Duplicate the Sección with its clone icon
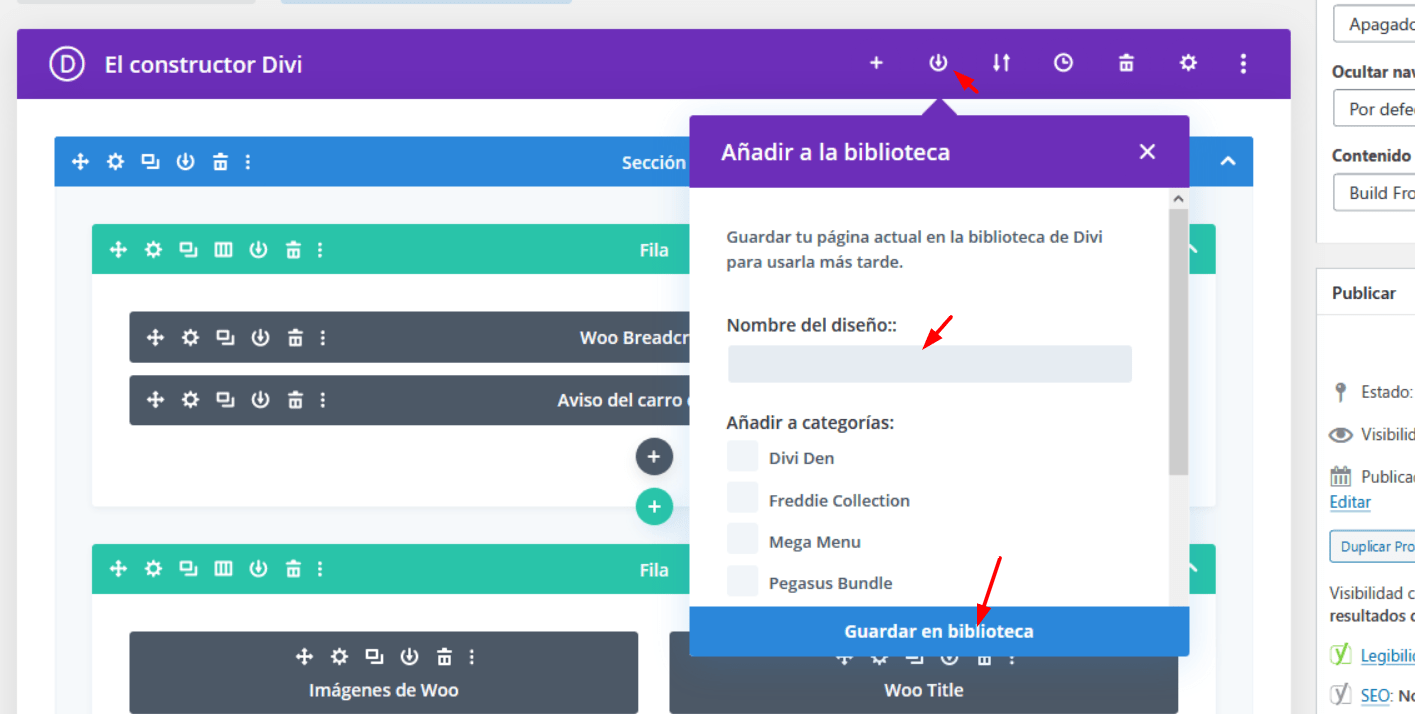Viewport: 1415px width, 714px height. click(x=150, y=162)
